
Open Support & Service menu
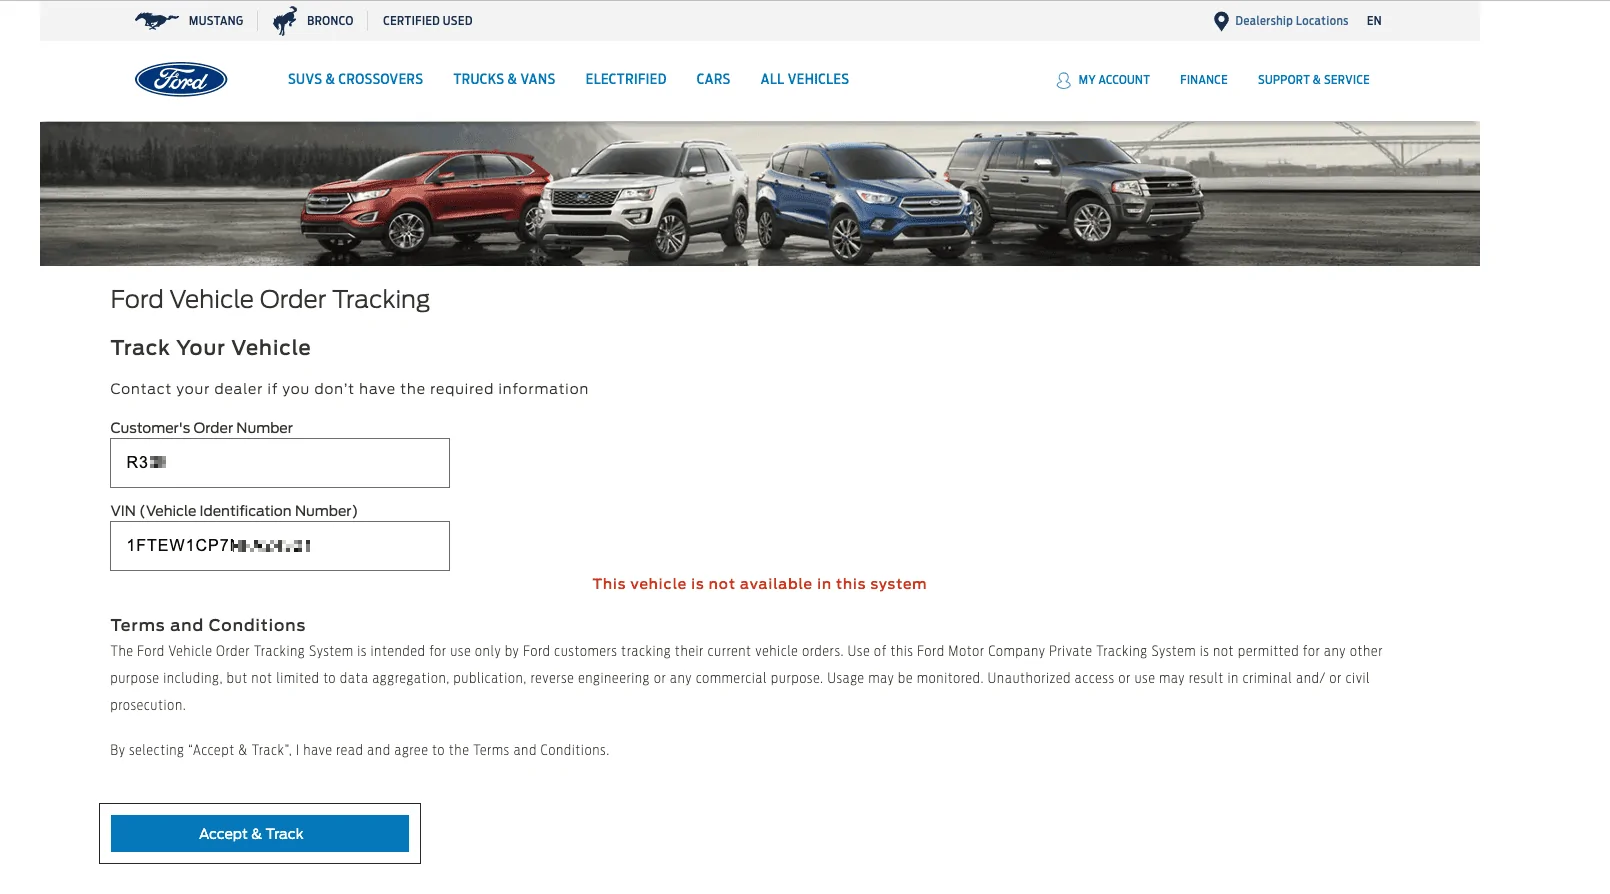[1313, 80]
